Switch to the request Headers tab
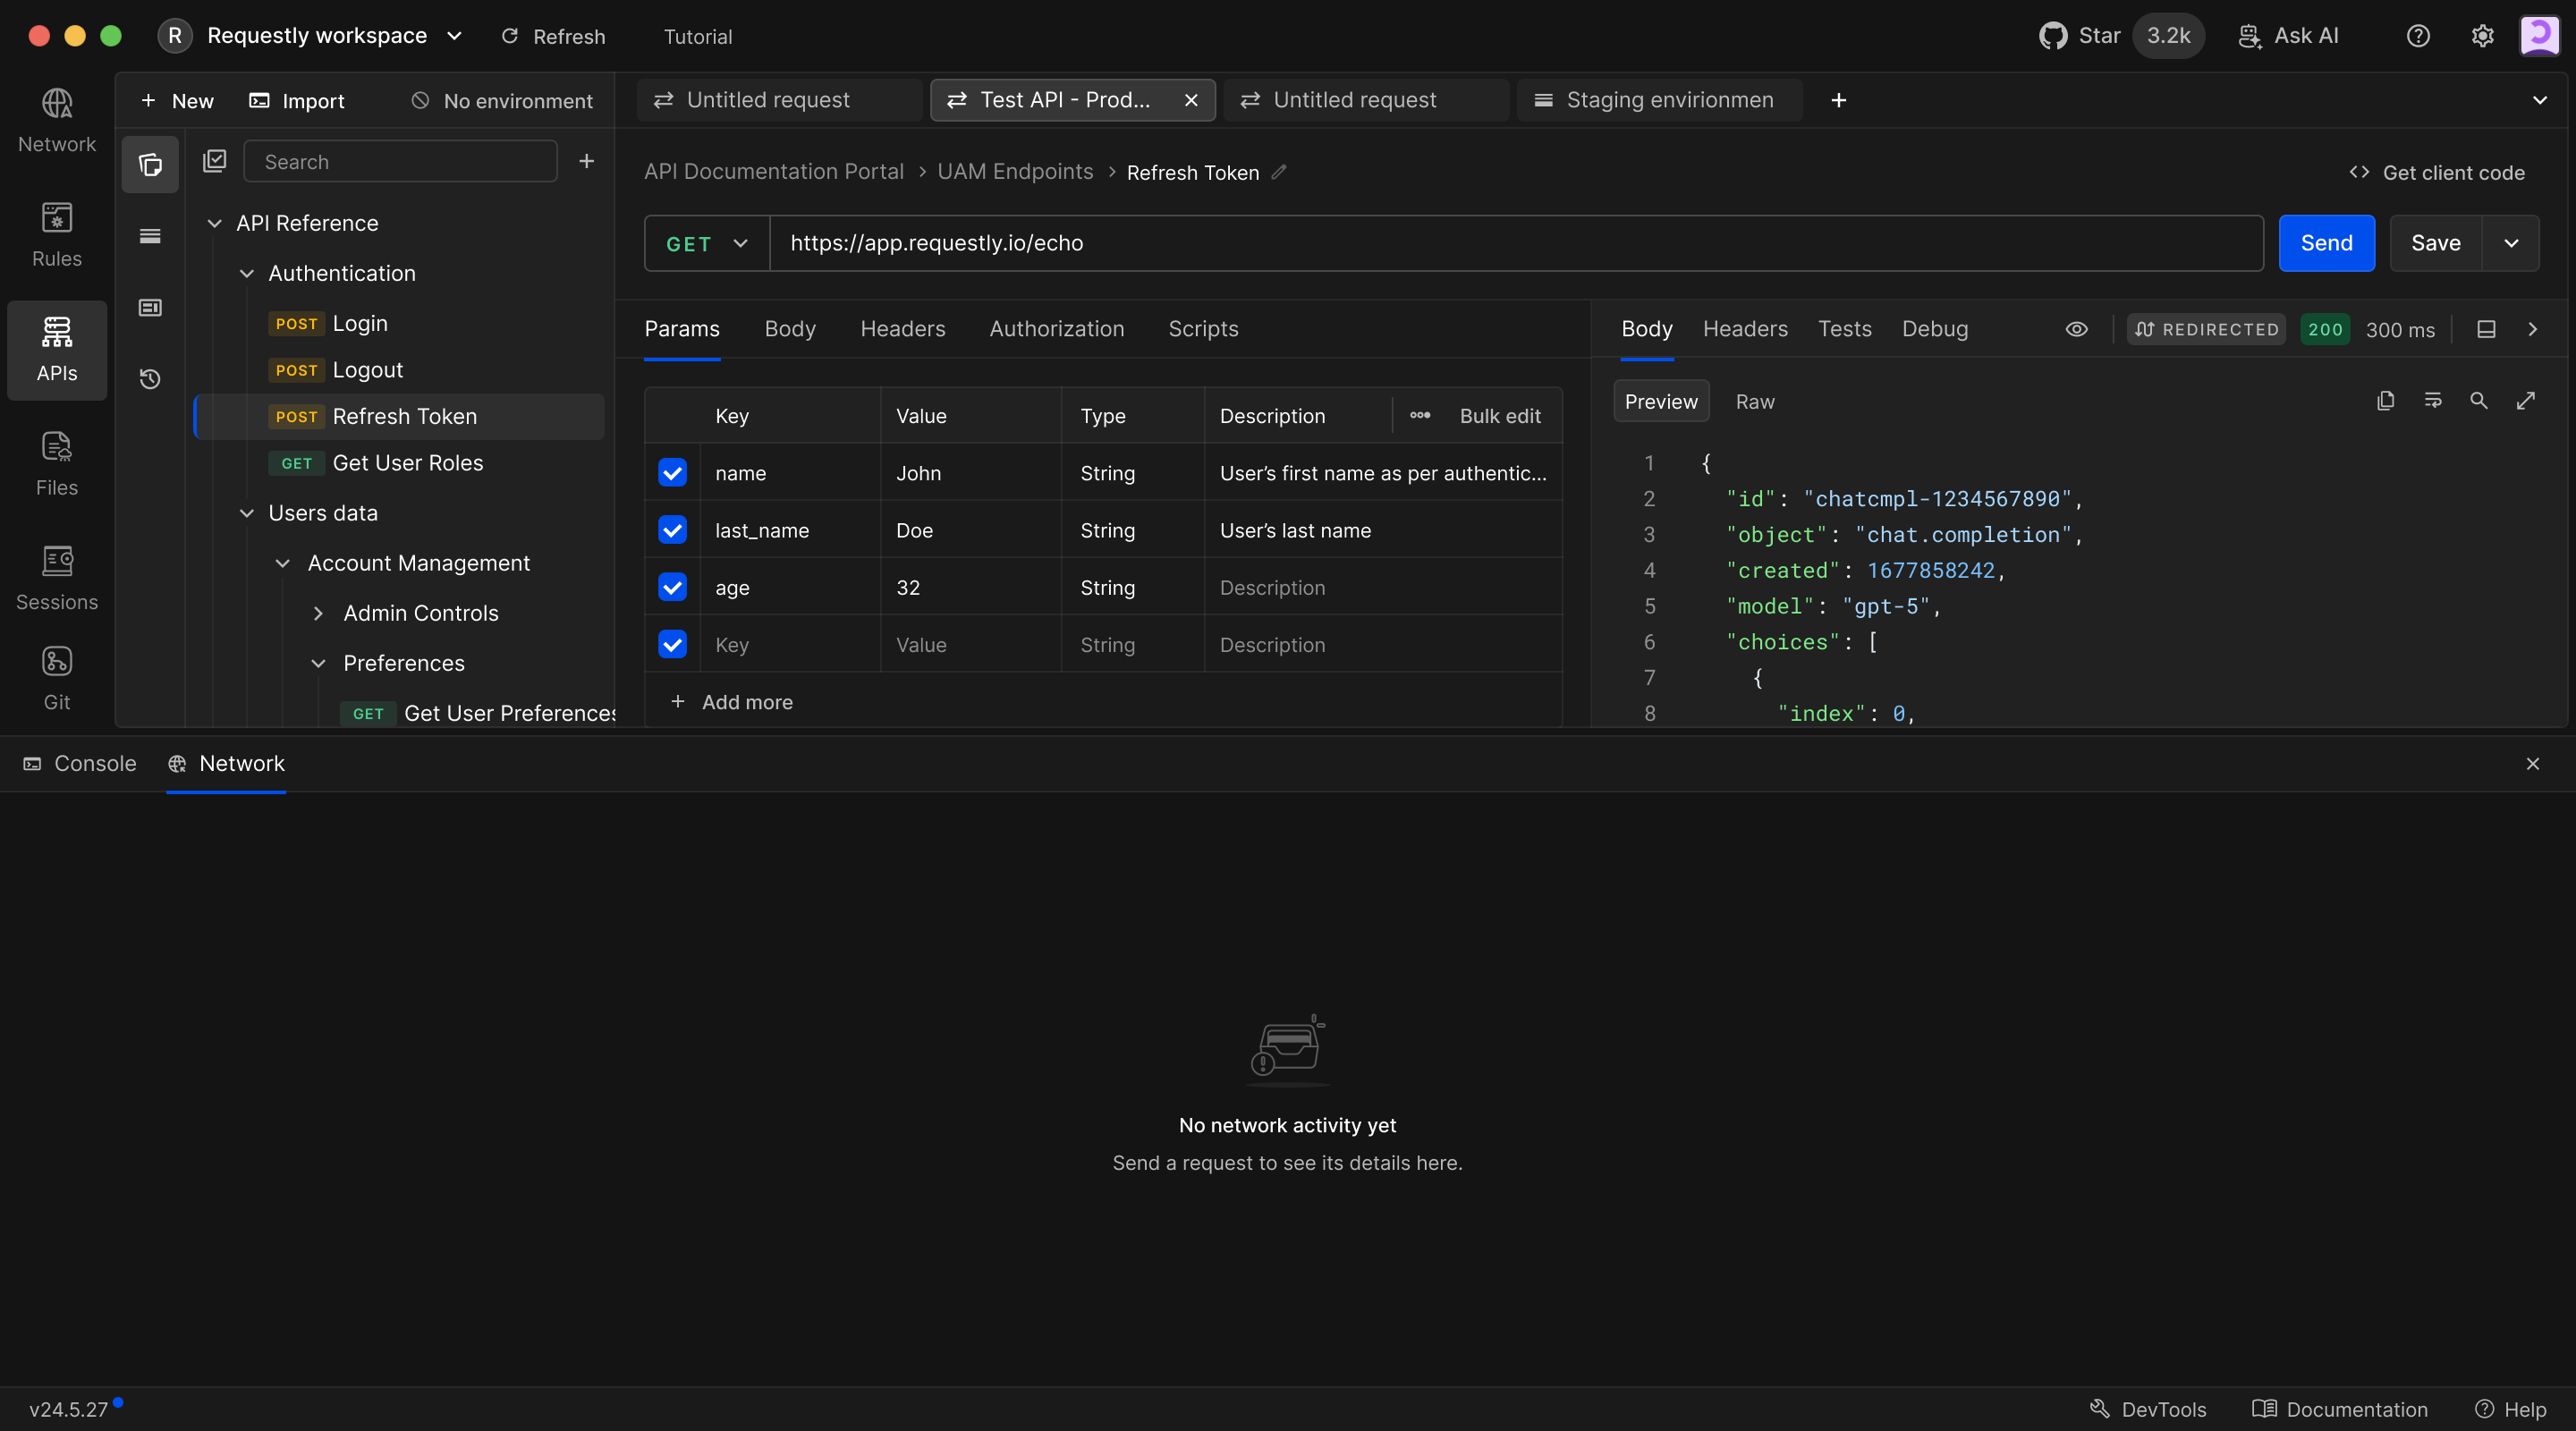 click(903, 329)
